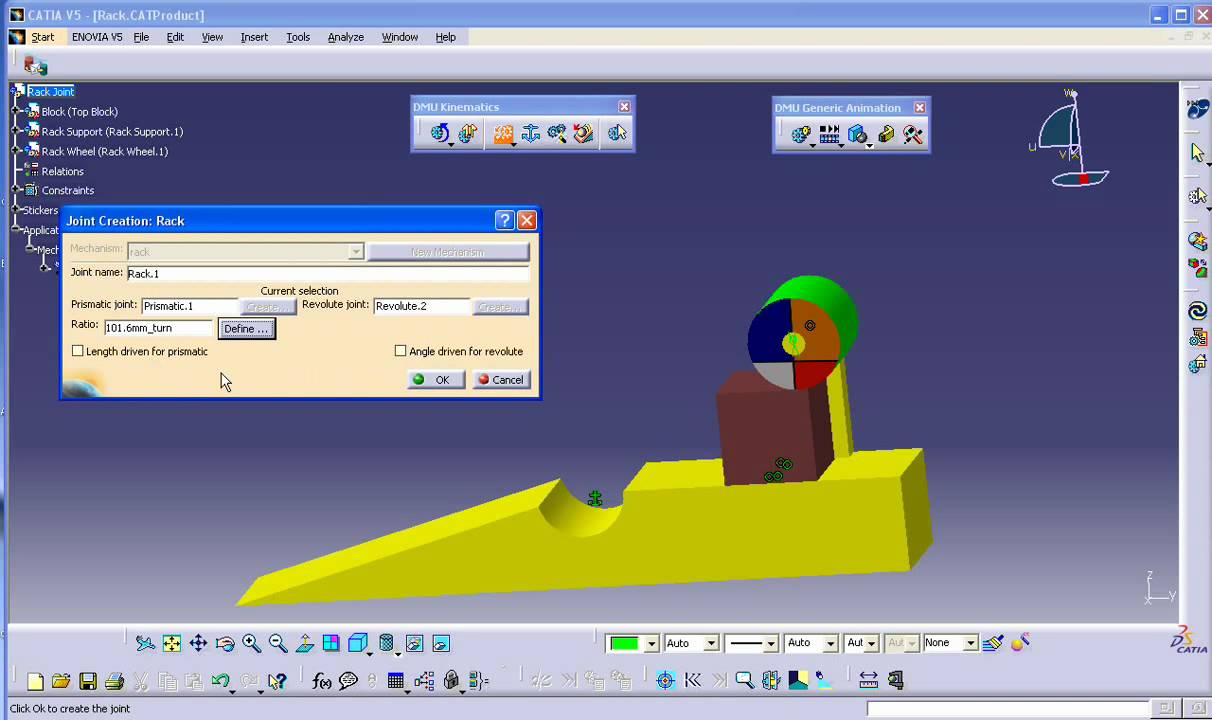1212x720 pixels.
Task: Click the green fill color swatch
Action: [x=625, y=643]
